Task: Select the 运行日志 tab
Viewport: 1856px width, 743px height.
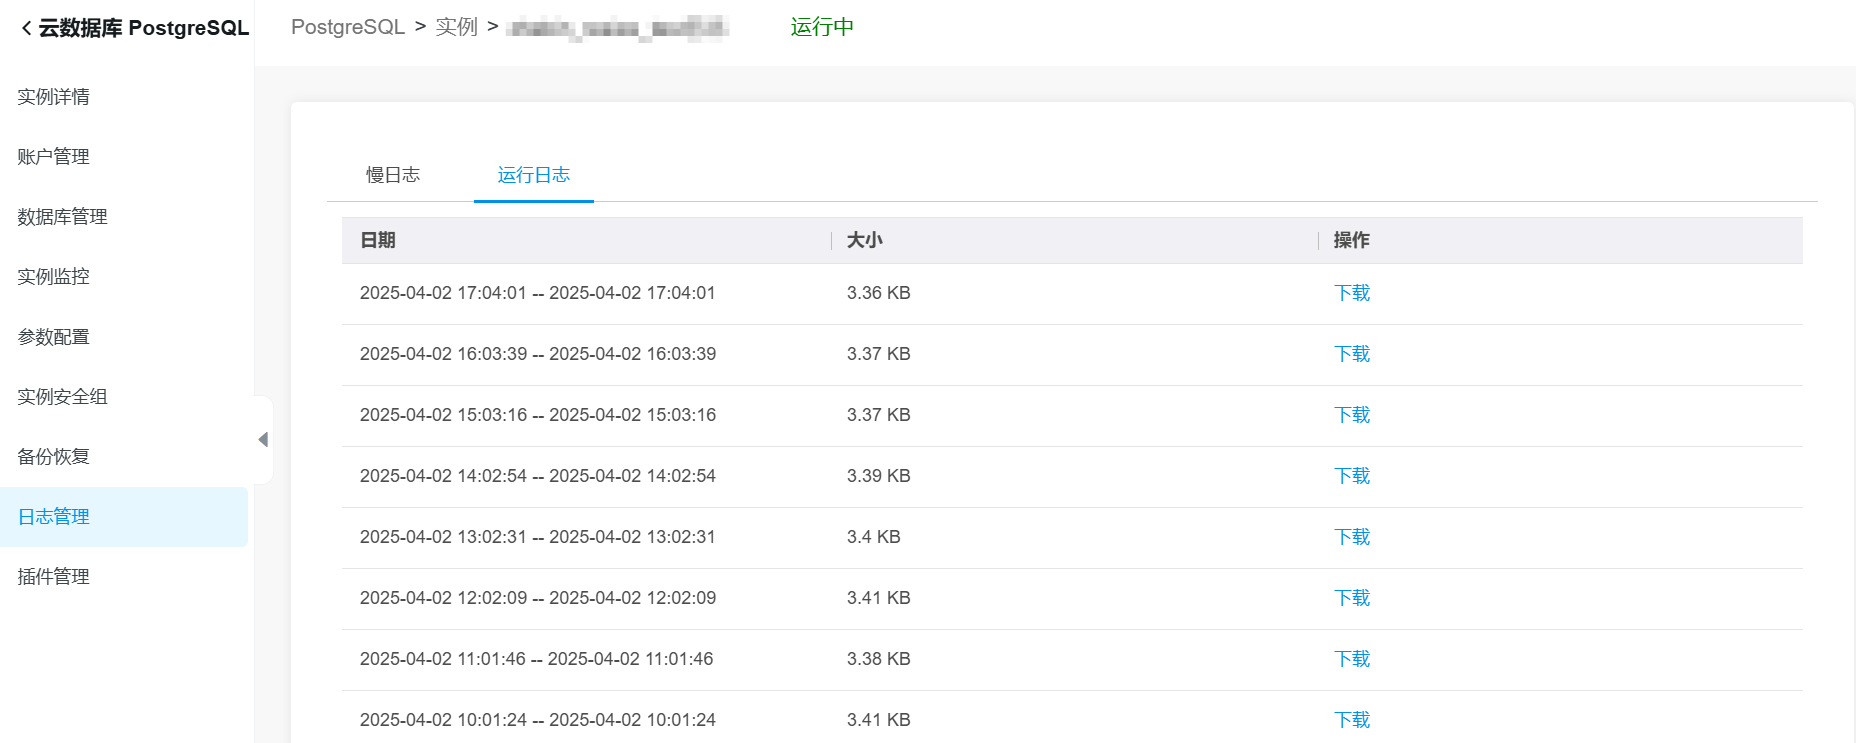Action: coord(533,175)
